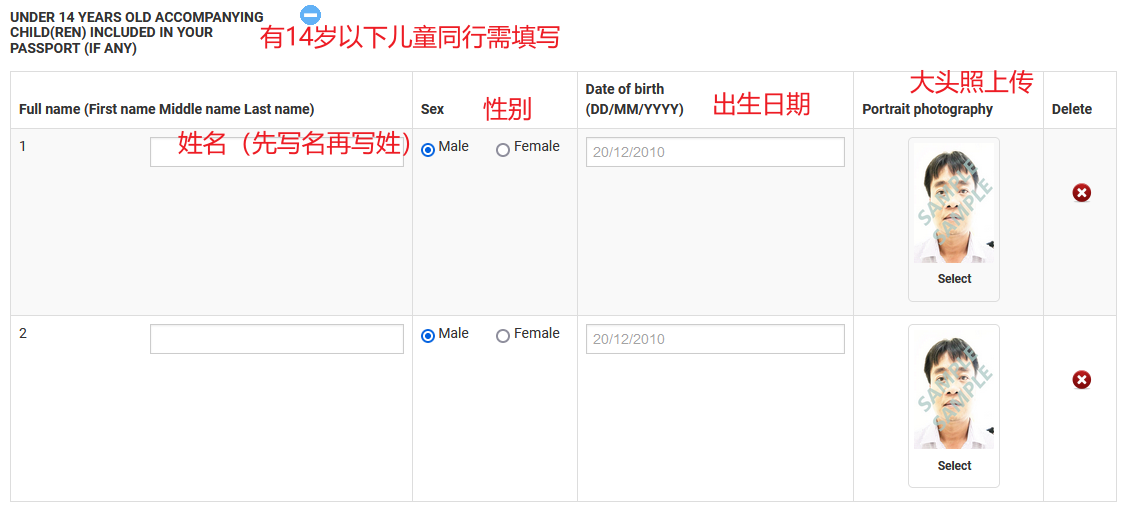
Task: Collapse the accompanying children section
Action: [310, 15]
